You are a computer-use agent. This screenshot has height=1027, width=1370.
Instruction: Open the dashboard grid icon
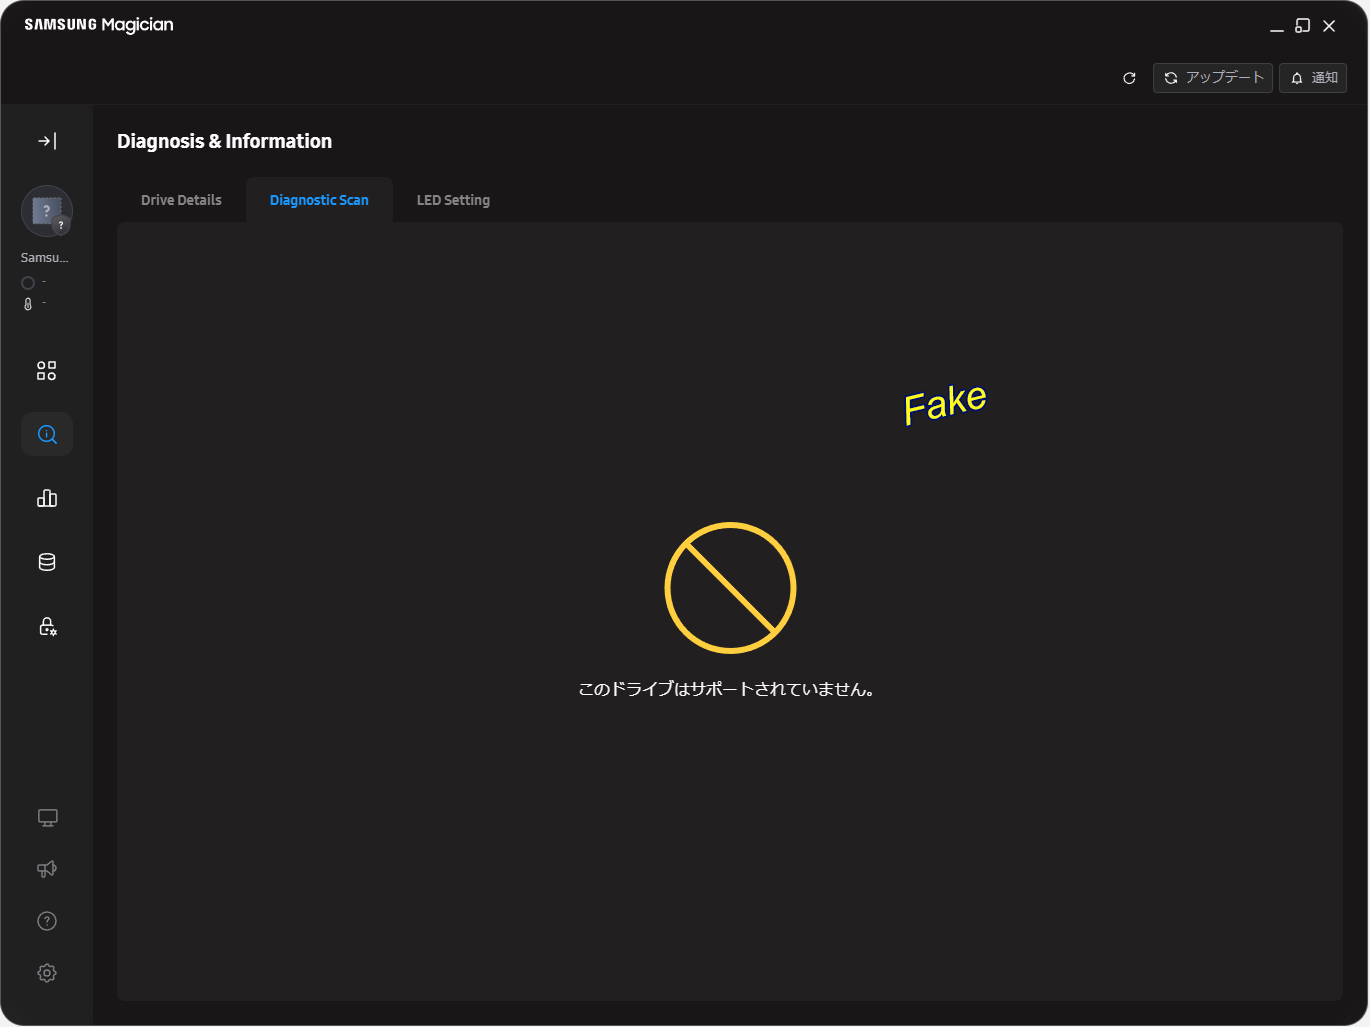click(x=47, y=371)
